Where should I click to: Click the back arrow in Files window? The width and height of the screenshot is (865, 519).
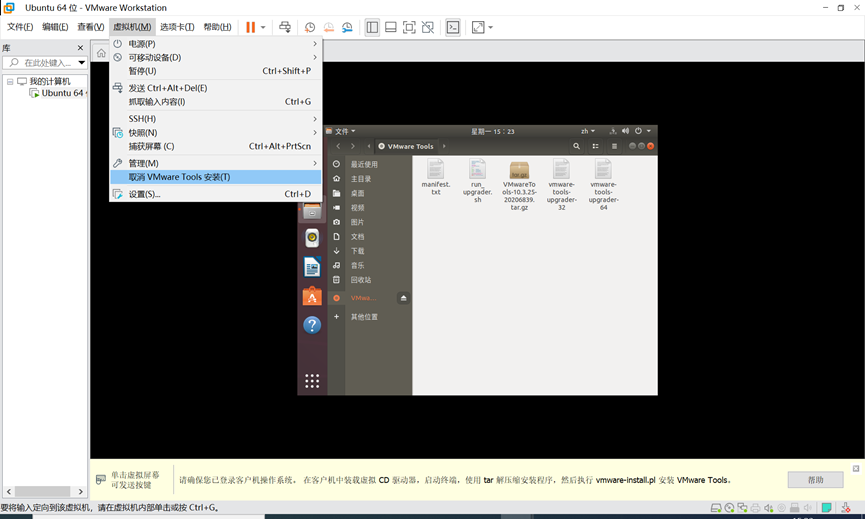tap(338, 146)
